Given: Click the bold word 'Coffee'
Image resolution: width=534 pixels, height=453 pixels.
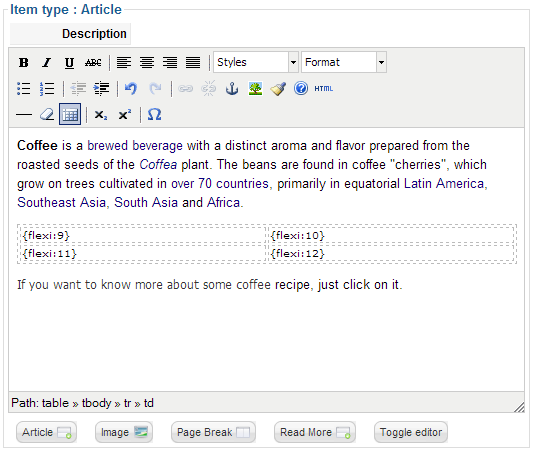Looking at the screenshot, I should tap(37, 146).
